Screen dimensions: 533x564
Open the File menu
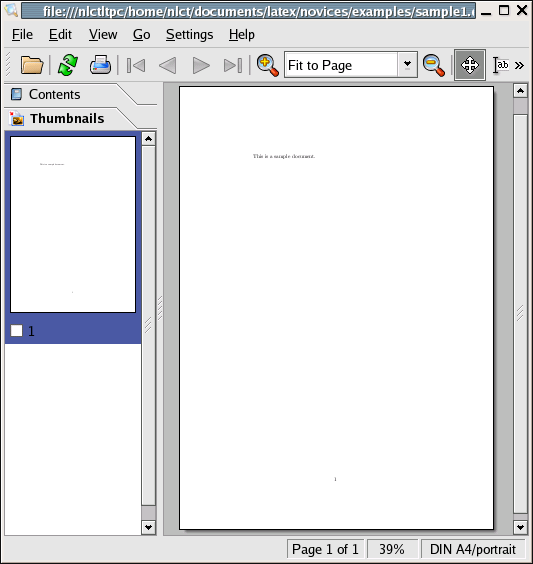pos(22,35)
